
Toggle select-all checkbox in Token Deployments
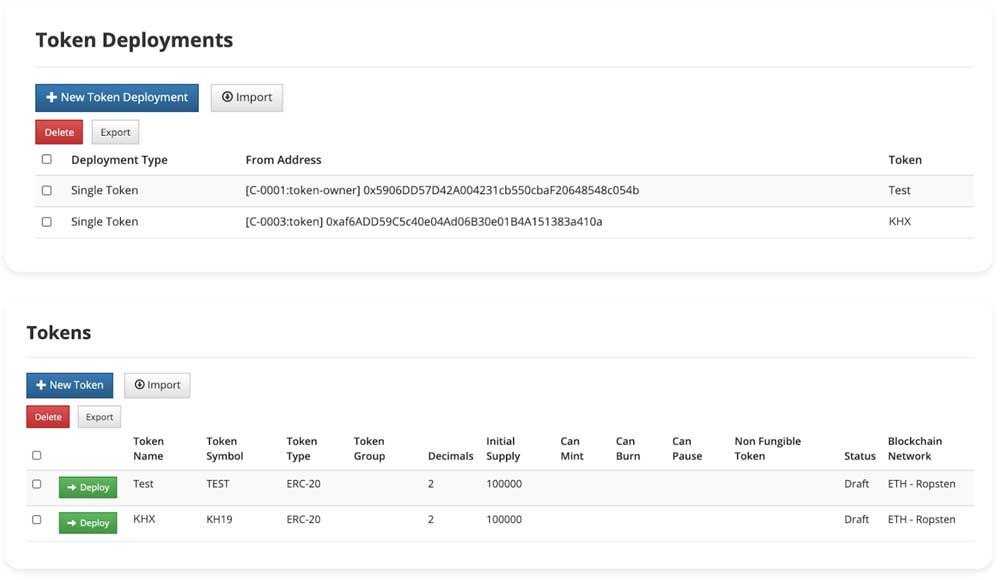pos(47,159)
